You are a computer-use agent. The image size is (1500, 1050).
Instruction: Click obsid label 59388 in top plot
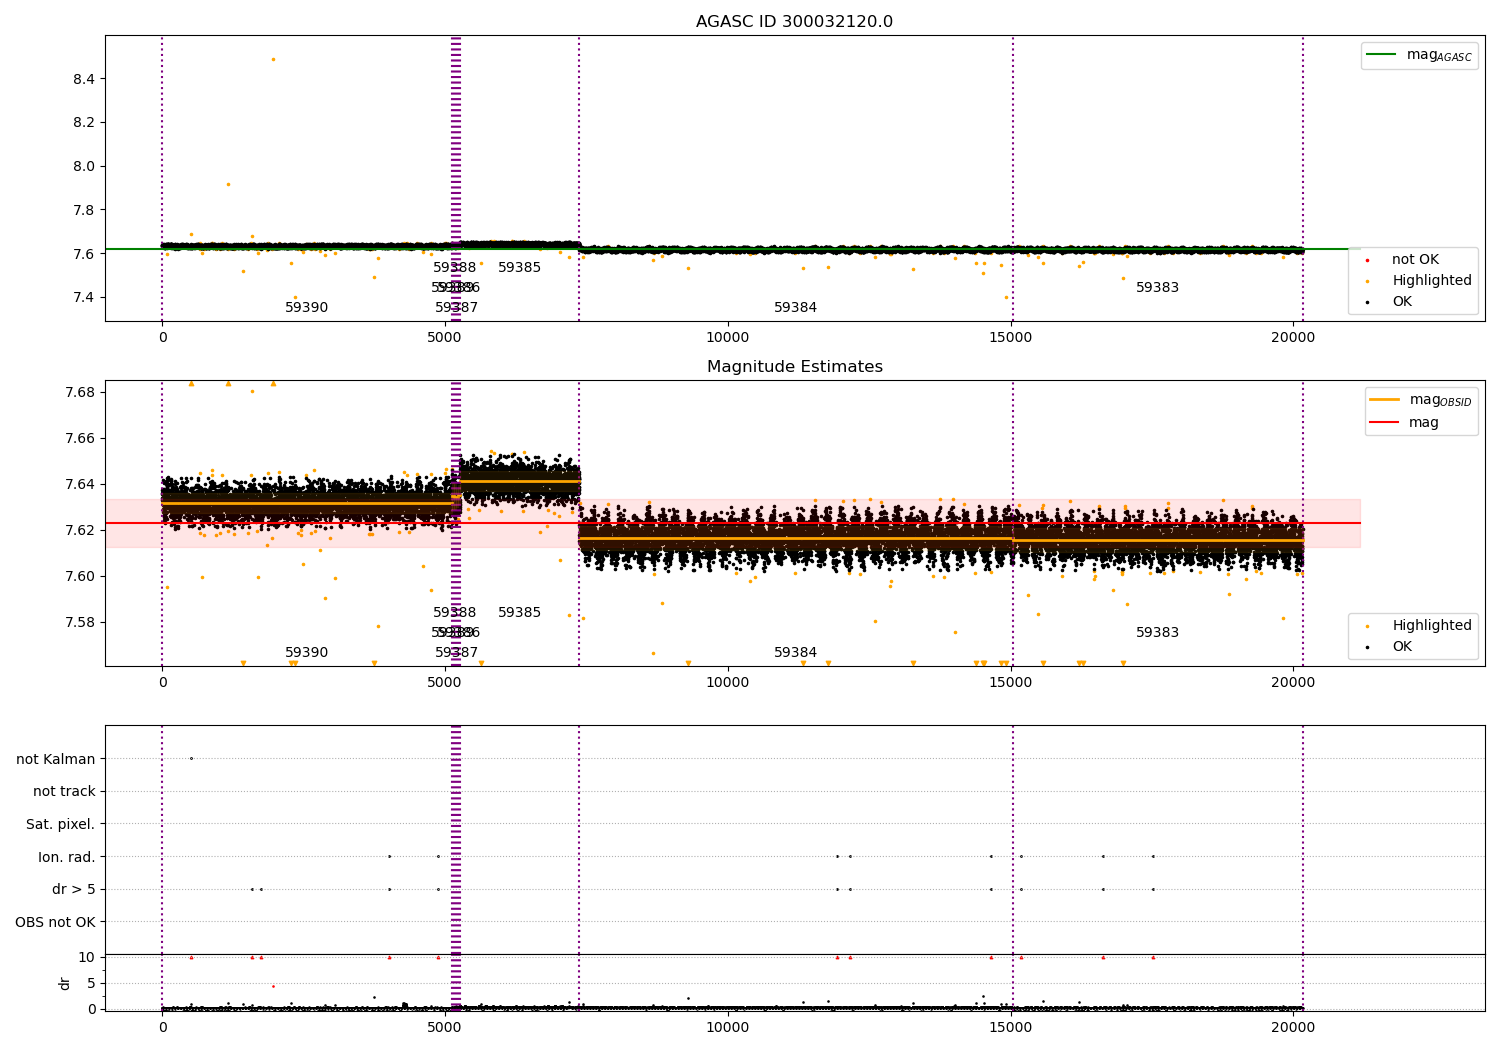[x=455, y=268]
